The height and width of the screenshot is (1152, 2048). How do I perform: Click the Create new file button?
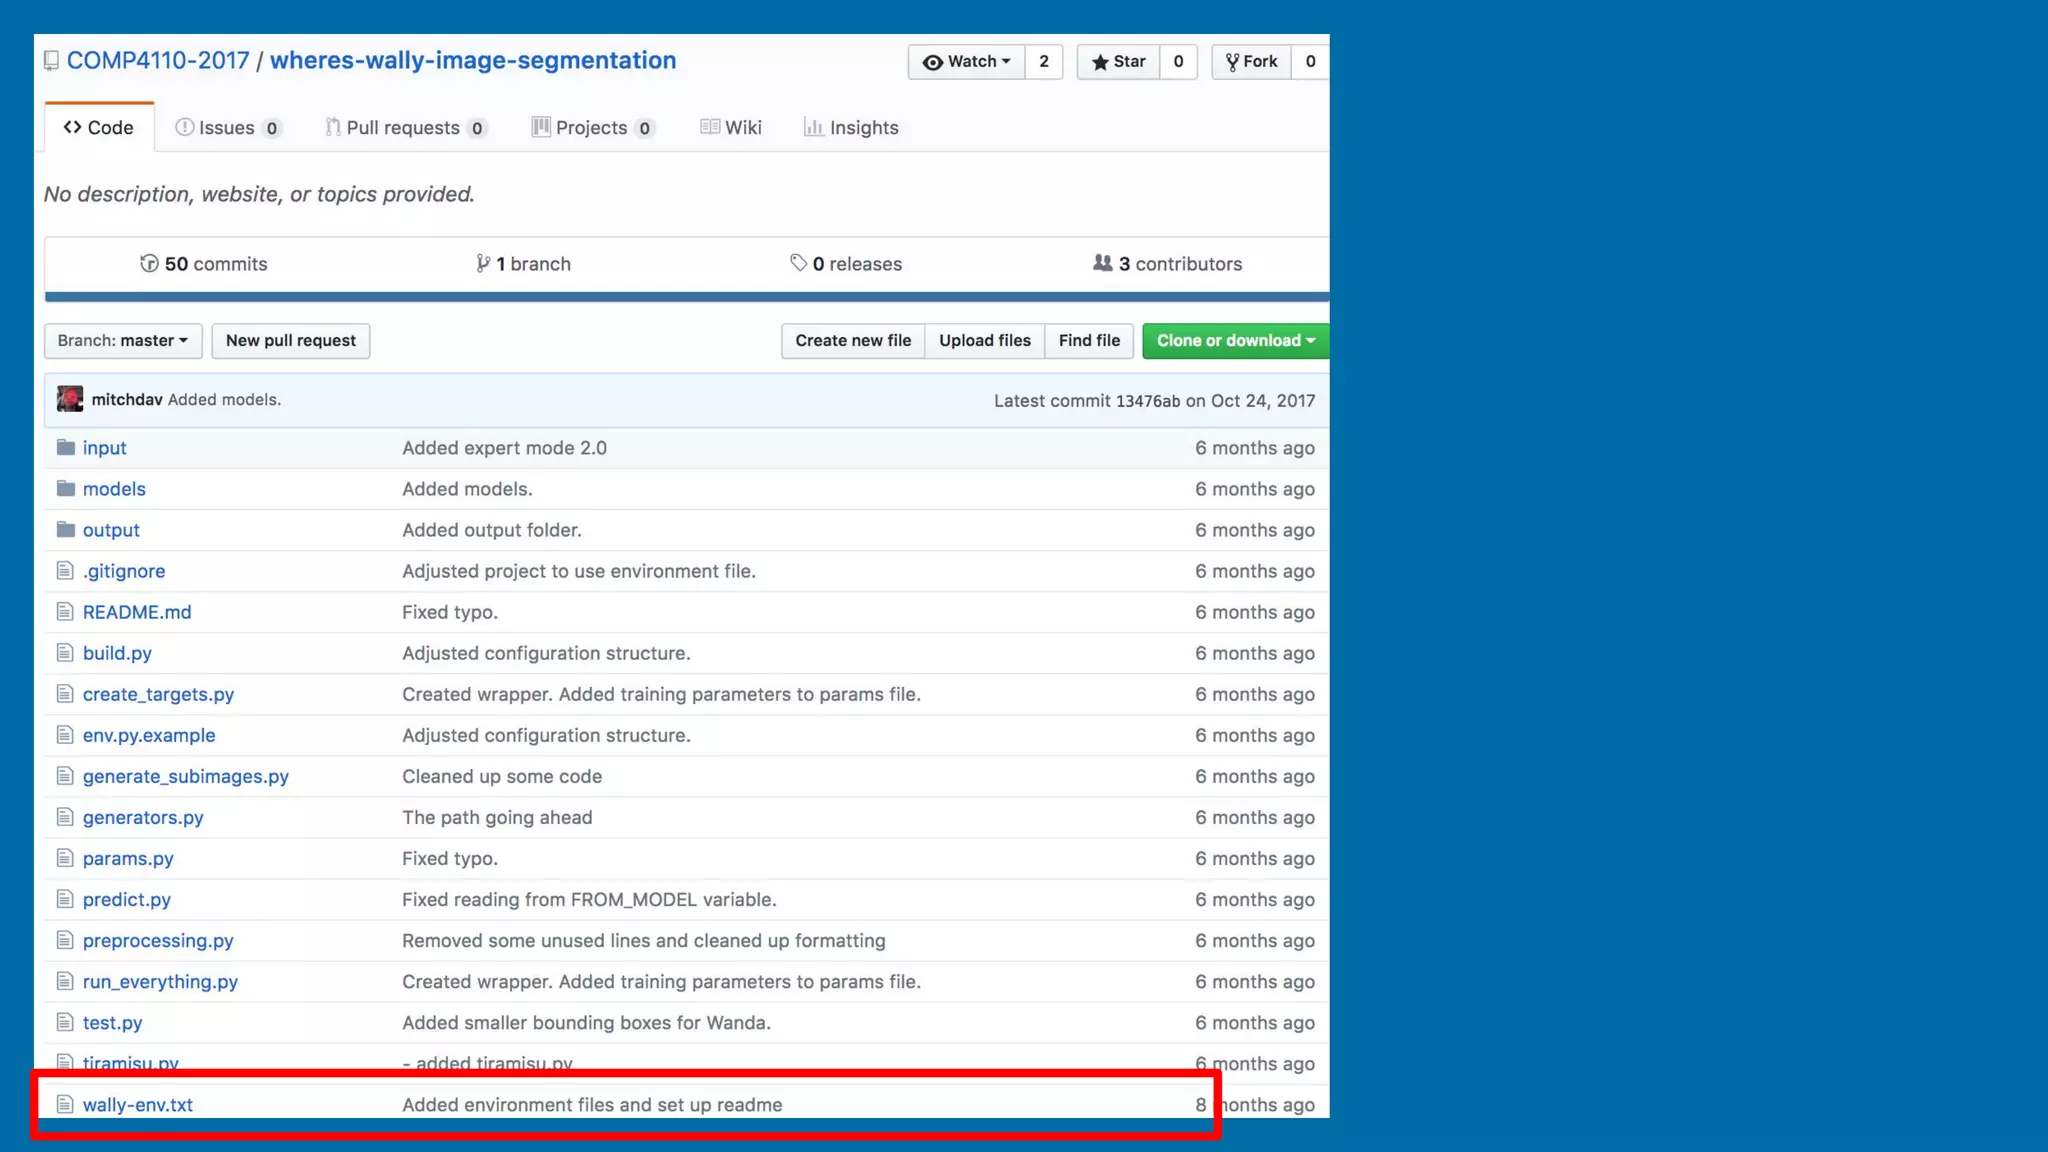pyautogui.click(x=853, y=341)
